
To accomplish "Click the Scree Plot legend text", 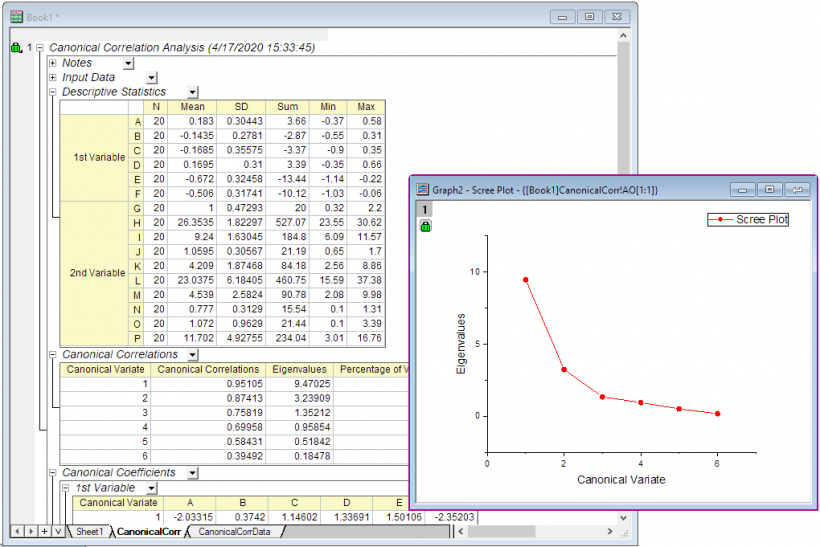I will [x=761, y=220].
